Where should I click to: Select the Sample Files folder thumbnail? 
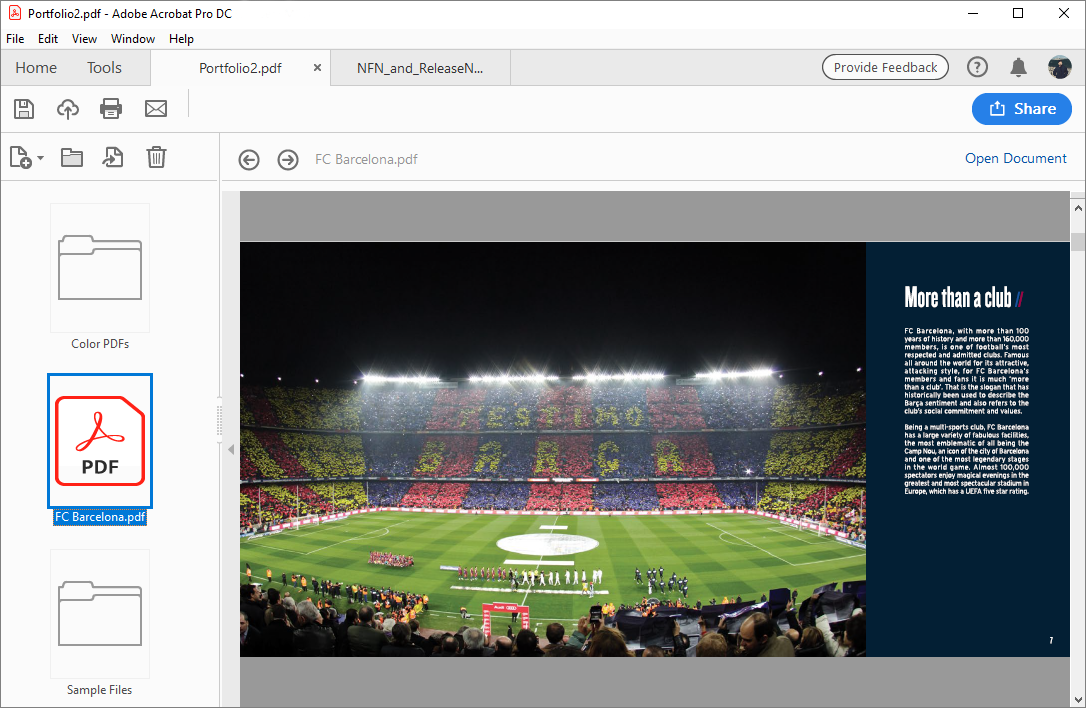click(99, 614)
